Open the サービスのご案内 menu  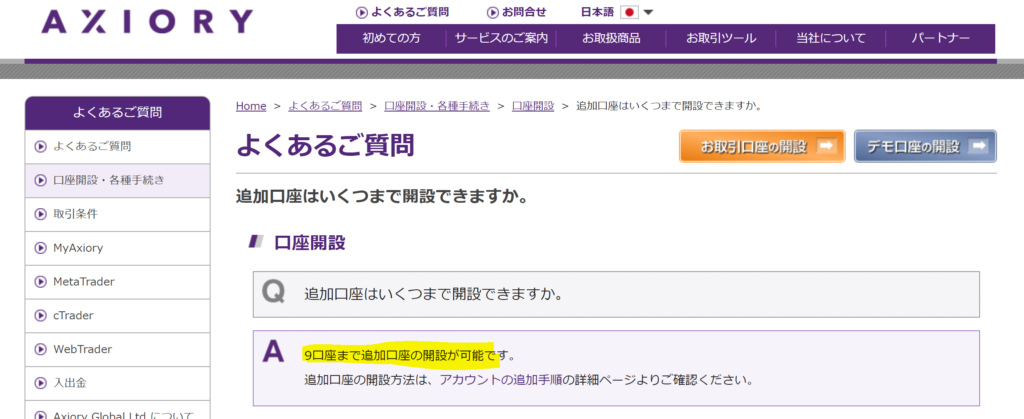point(501,39)
